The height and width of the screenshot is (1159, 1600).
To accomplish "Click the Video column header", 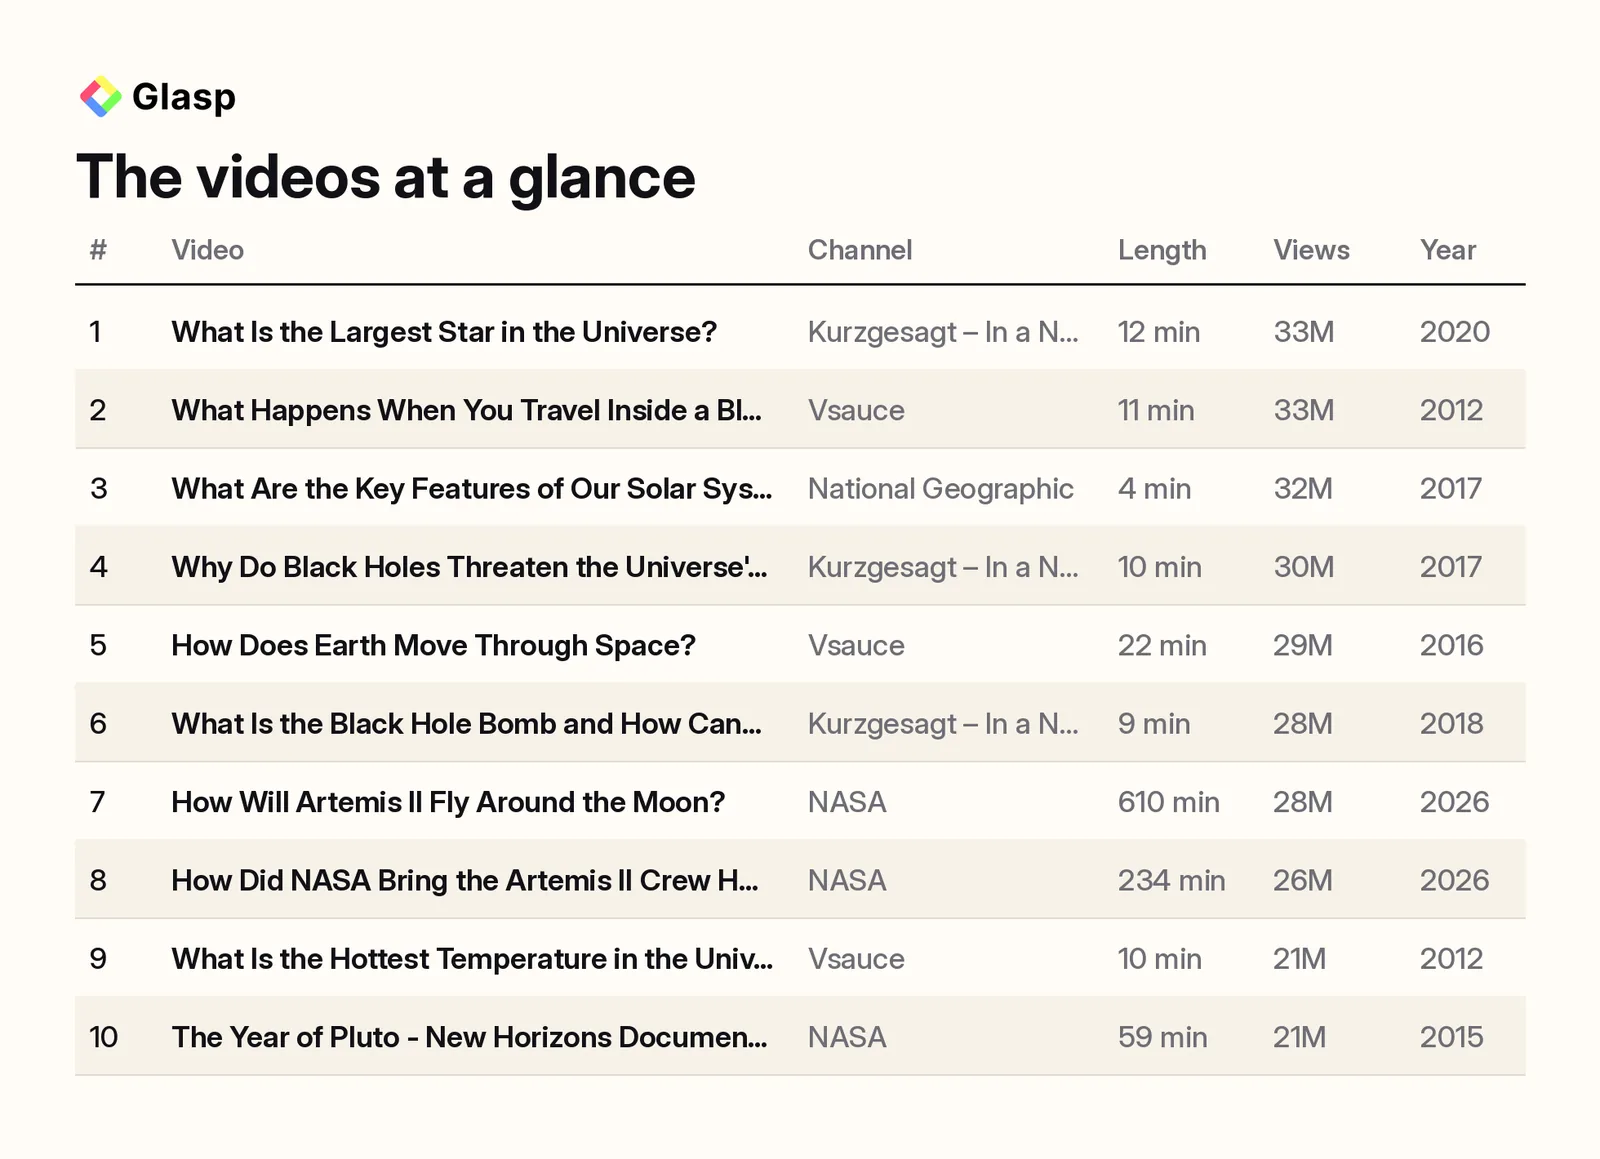I will (x=208, y=250).
